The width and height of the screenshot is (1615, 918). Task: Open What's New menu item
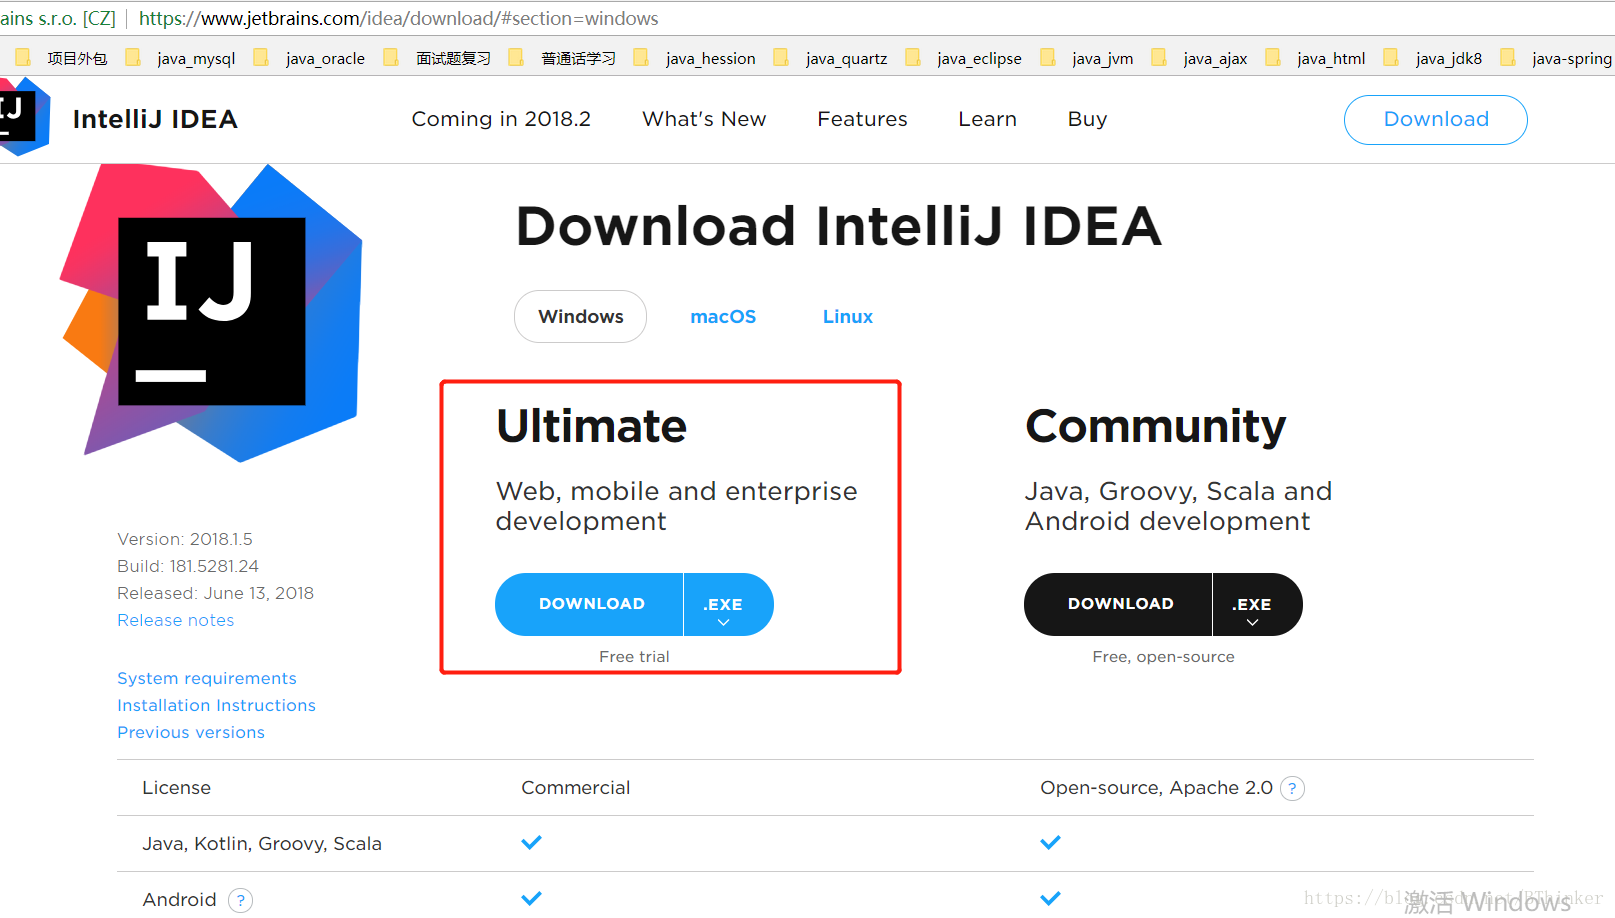click(704, 119)
